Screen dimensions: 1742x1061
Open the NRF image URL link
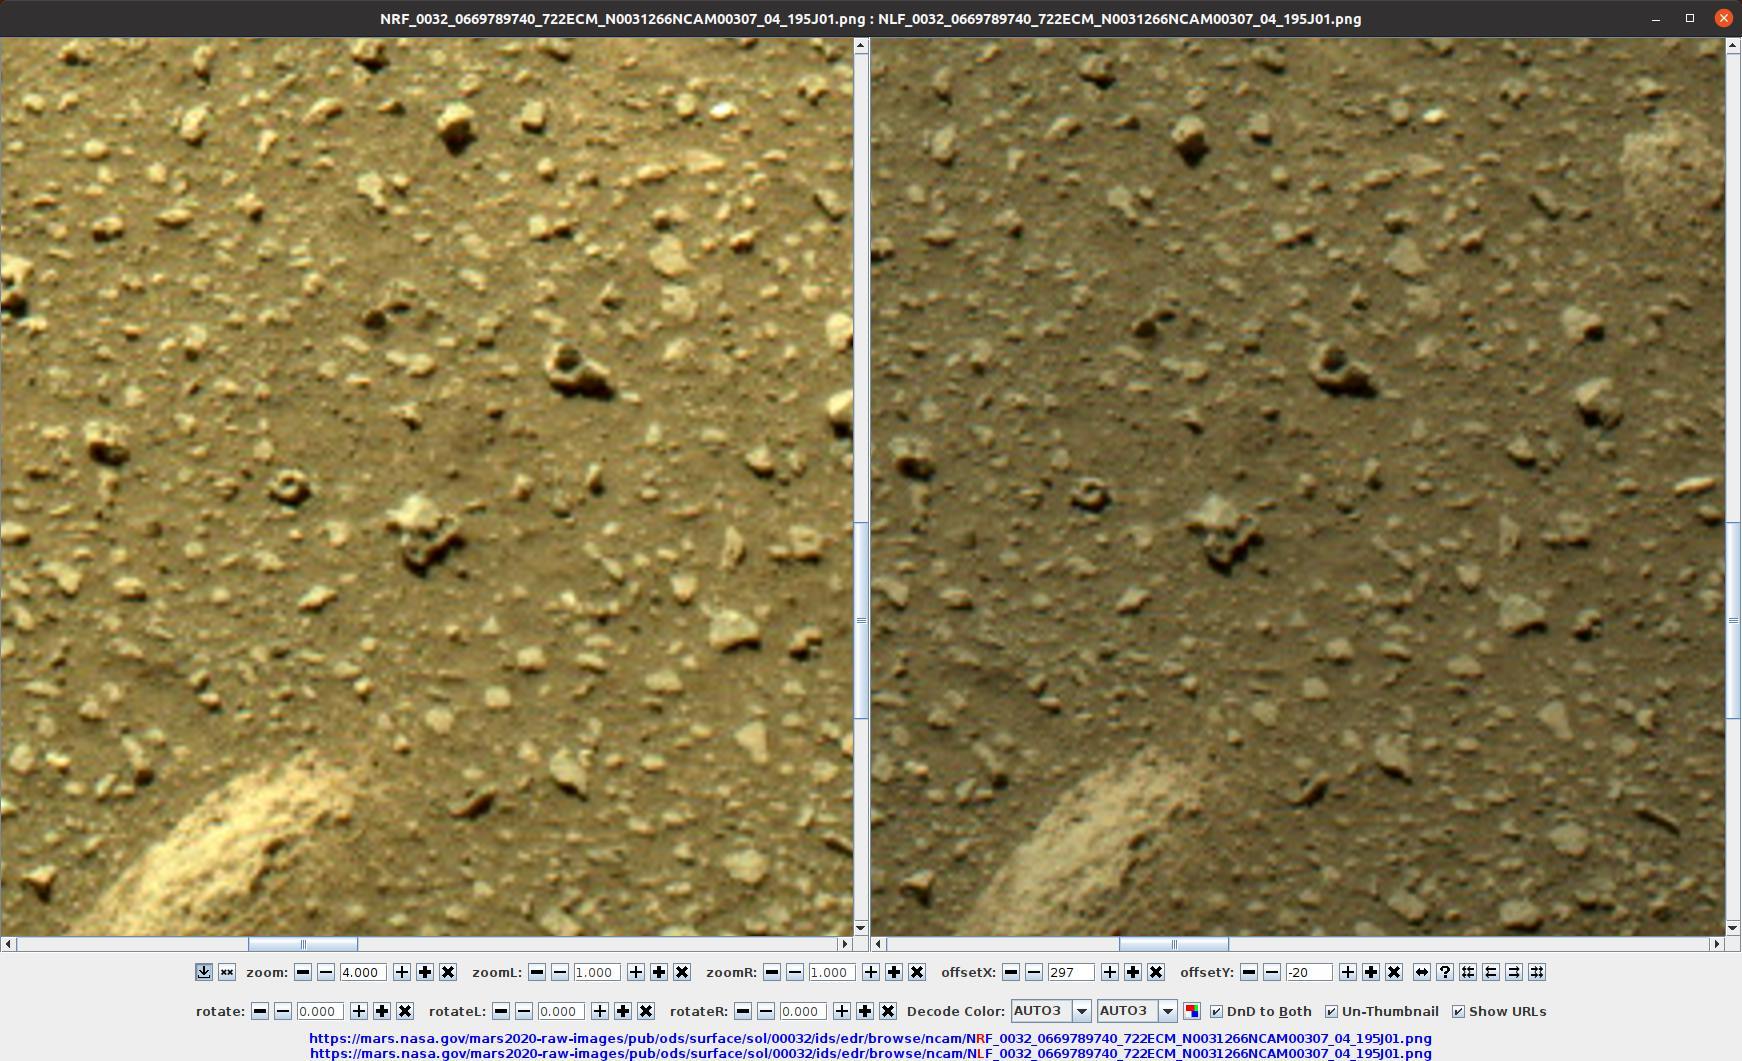click(870, 1038)
